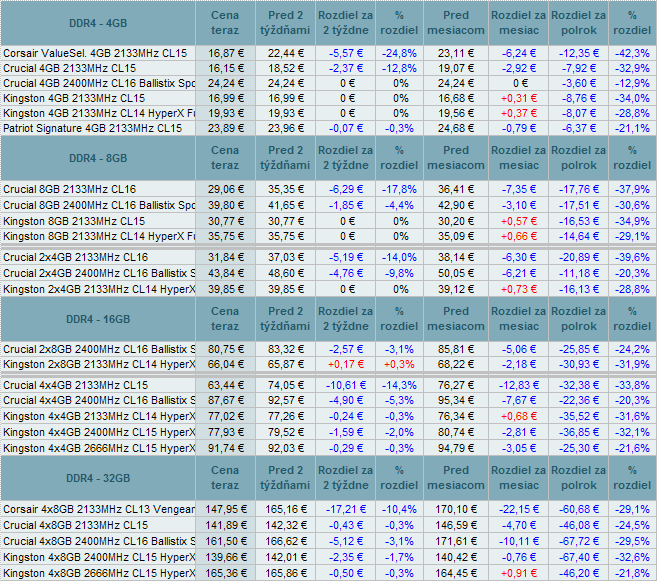Click the 80,75 € current price cell
This screenshot has width=657, height=581.
(x=226, y=349)
